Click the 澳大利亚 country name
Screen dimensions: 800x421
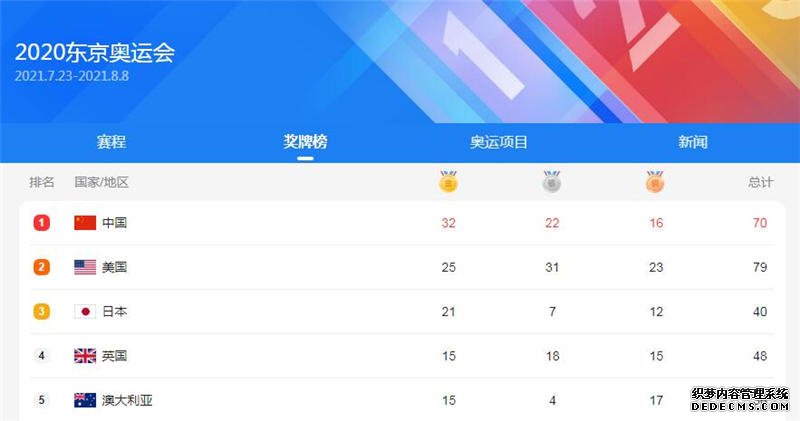[x=127, y=400]
